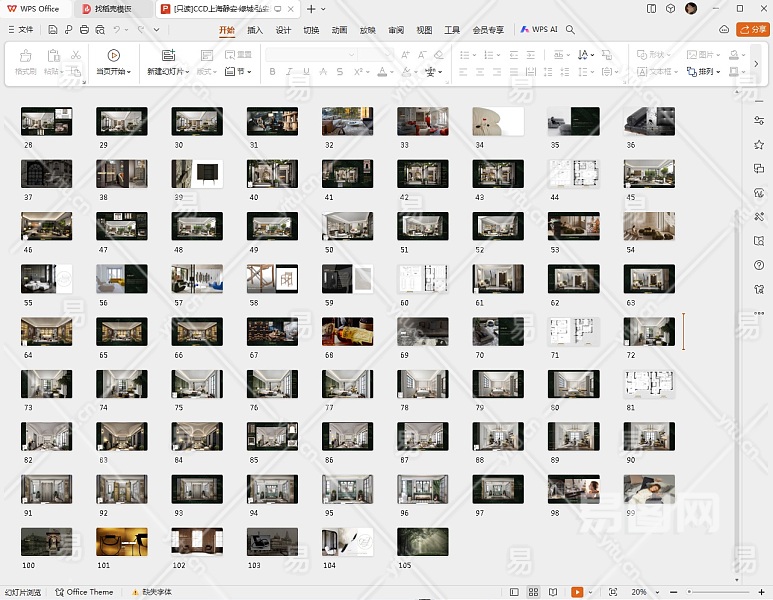The width and height of the screenshot is (773, 600).
Task: Open the 插入 ribbon tab
Action: [255, 30]
